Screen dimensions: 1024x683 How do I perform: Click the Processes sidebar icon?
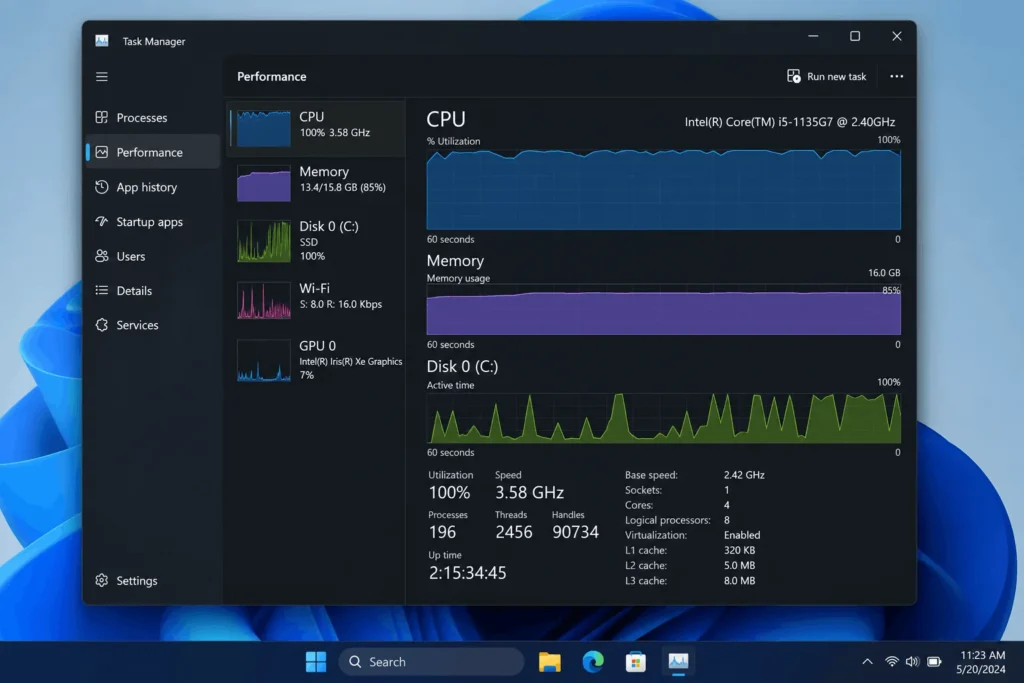coord(102,118)
